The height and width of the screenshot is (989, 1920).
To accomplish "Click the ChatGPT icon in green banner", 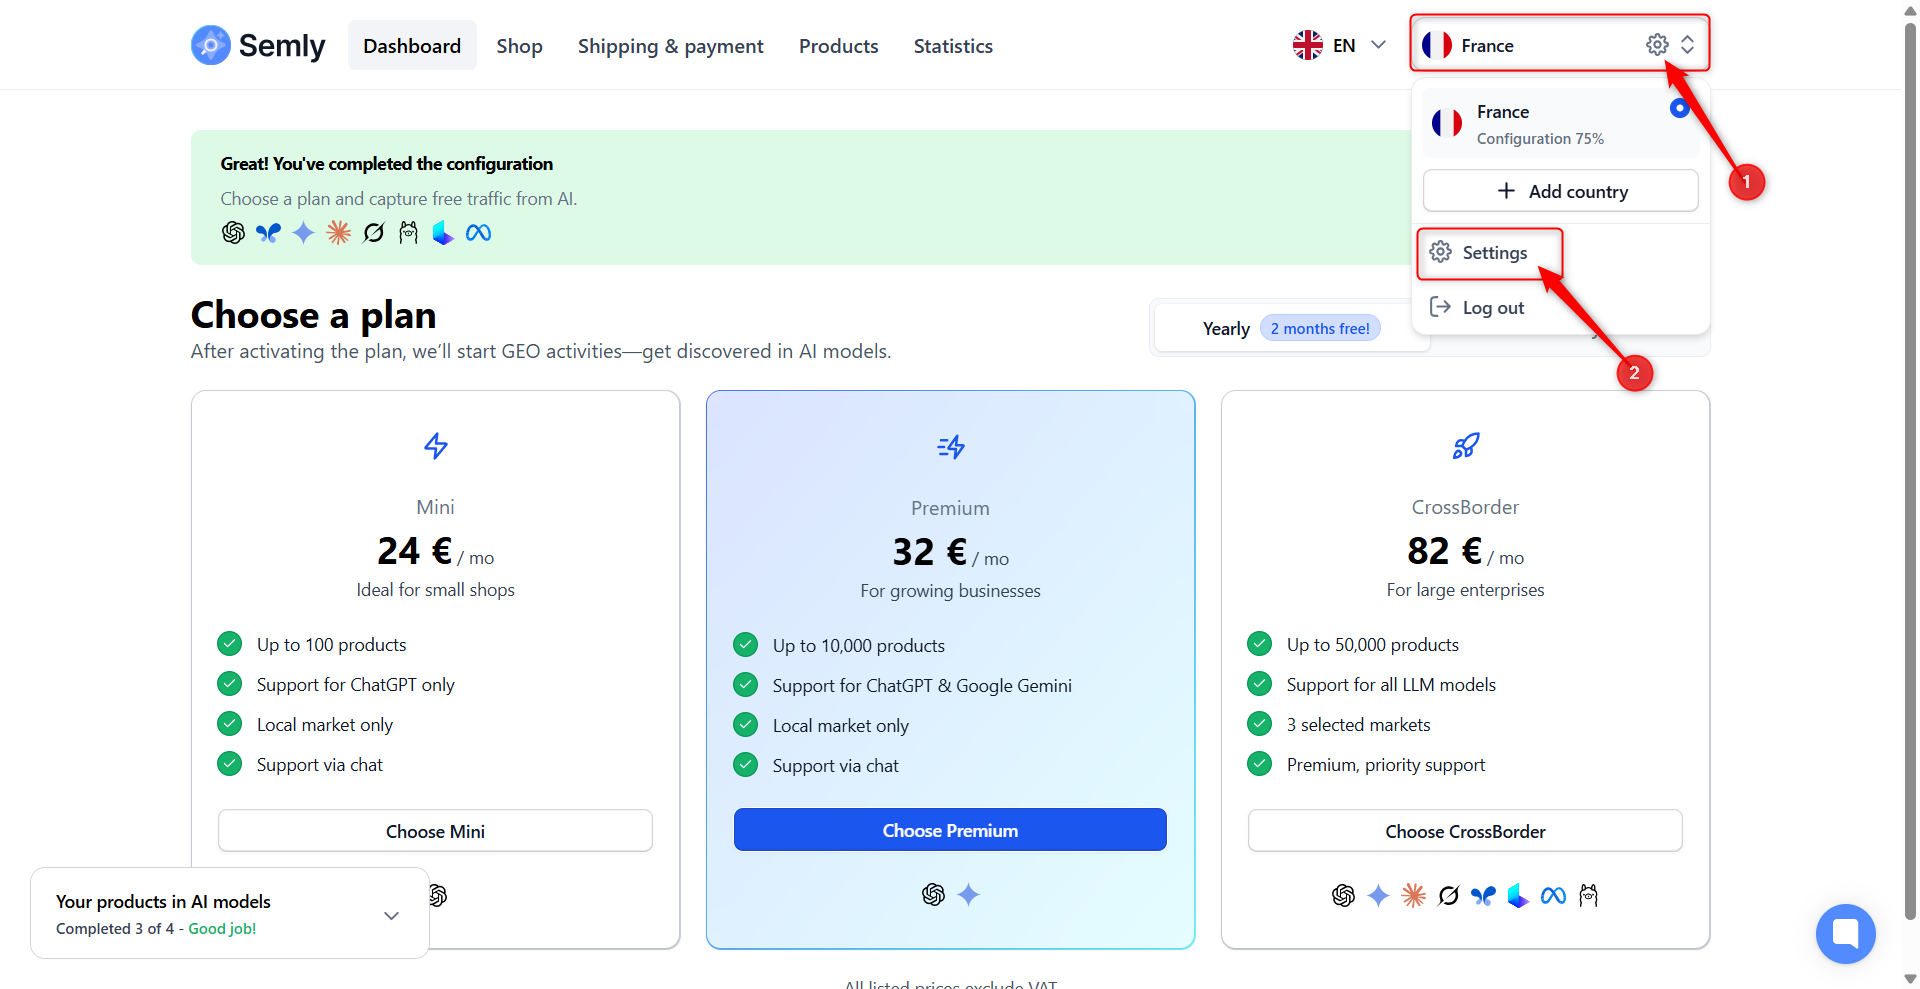I will pos(233,233).
